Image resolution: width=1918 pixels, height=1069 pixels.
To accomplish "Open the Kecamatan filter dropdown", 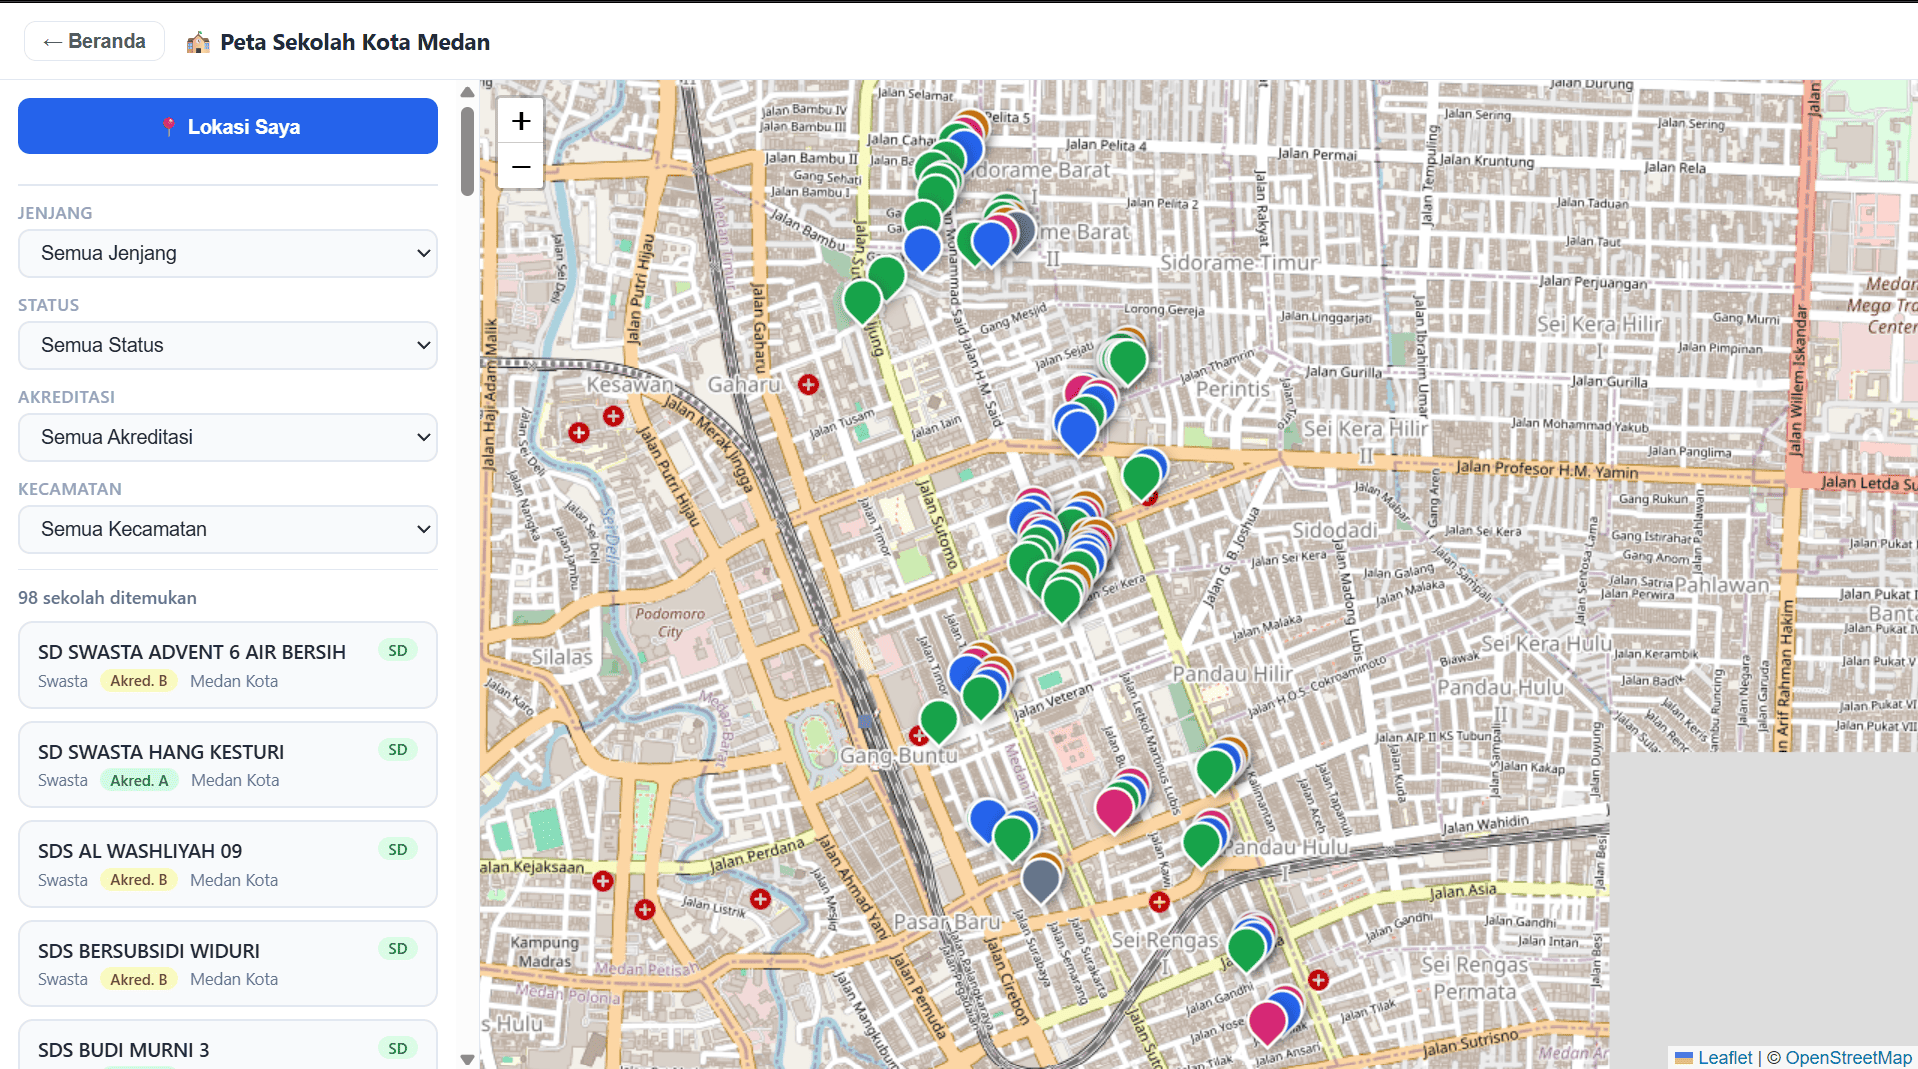I will [228, 529].
